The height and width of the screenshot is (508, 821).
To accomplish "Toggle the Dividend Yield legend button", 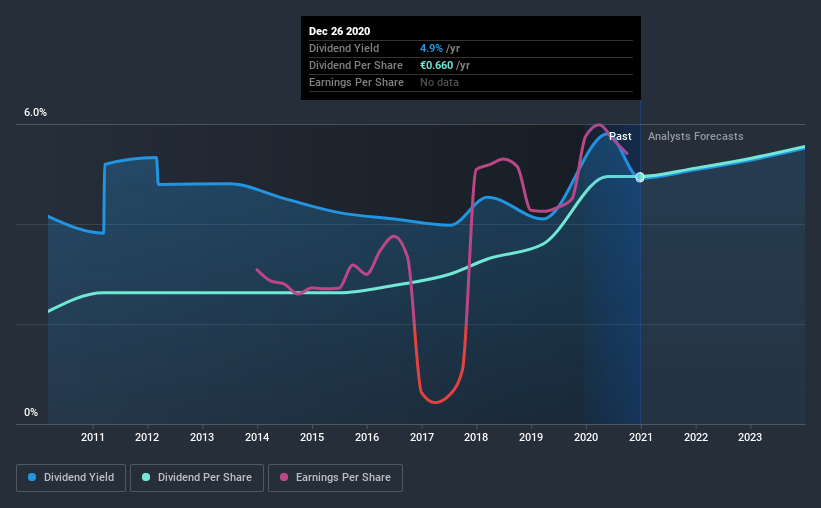I will pos(71,478).
